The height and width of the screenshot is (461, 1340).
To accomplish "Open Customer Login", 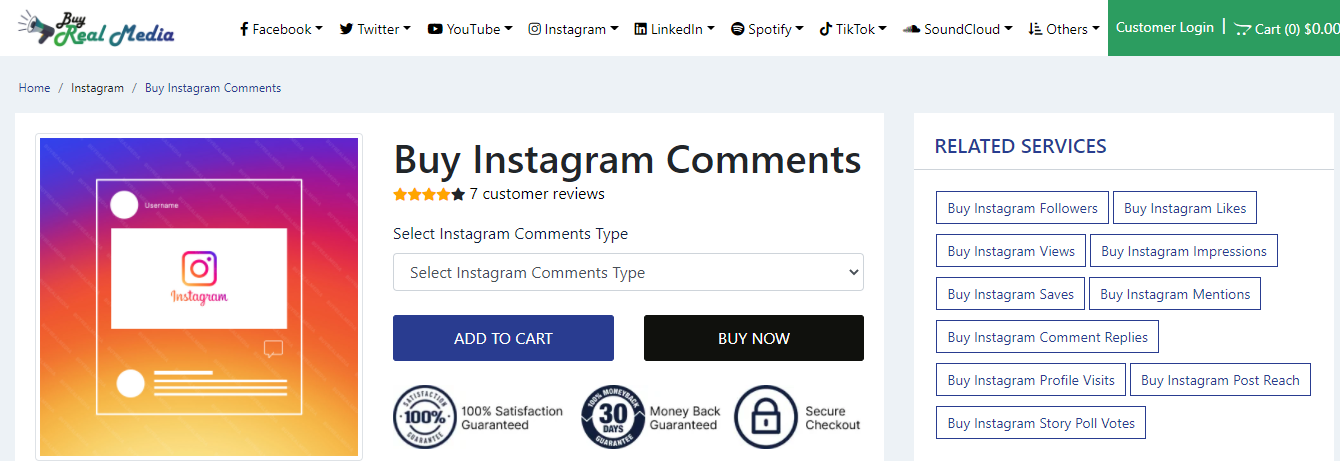I will coord(1164,28).
